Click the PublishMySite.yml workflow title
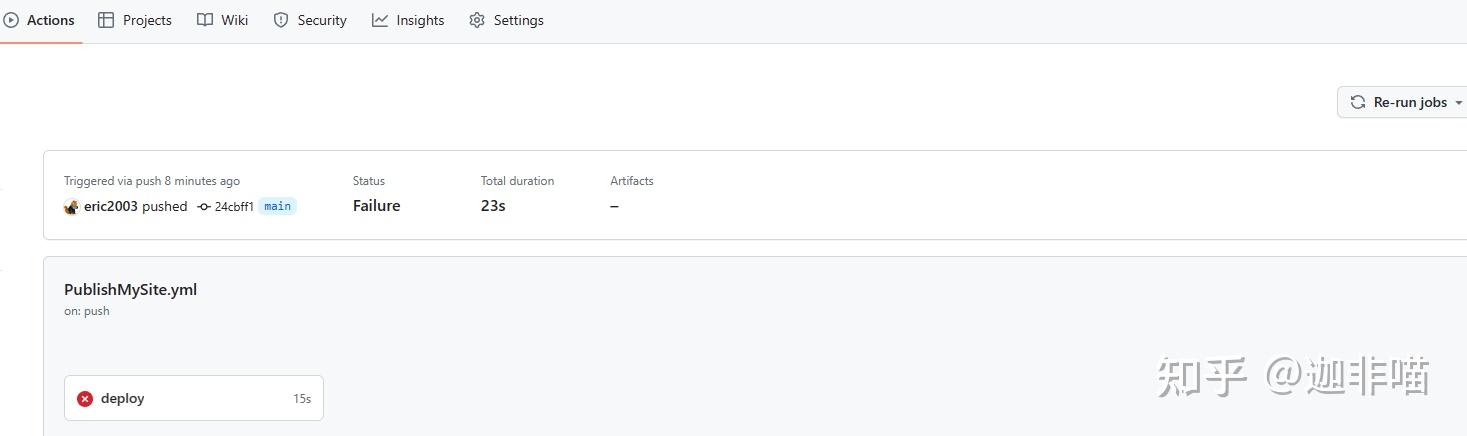This screenshot has height=436, width=1467. (x=130, y=290)
